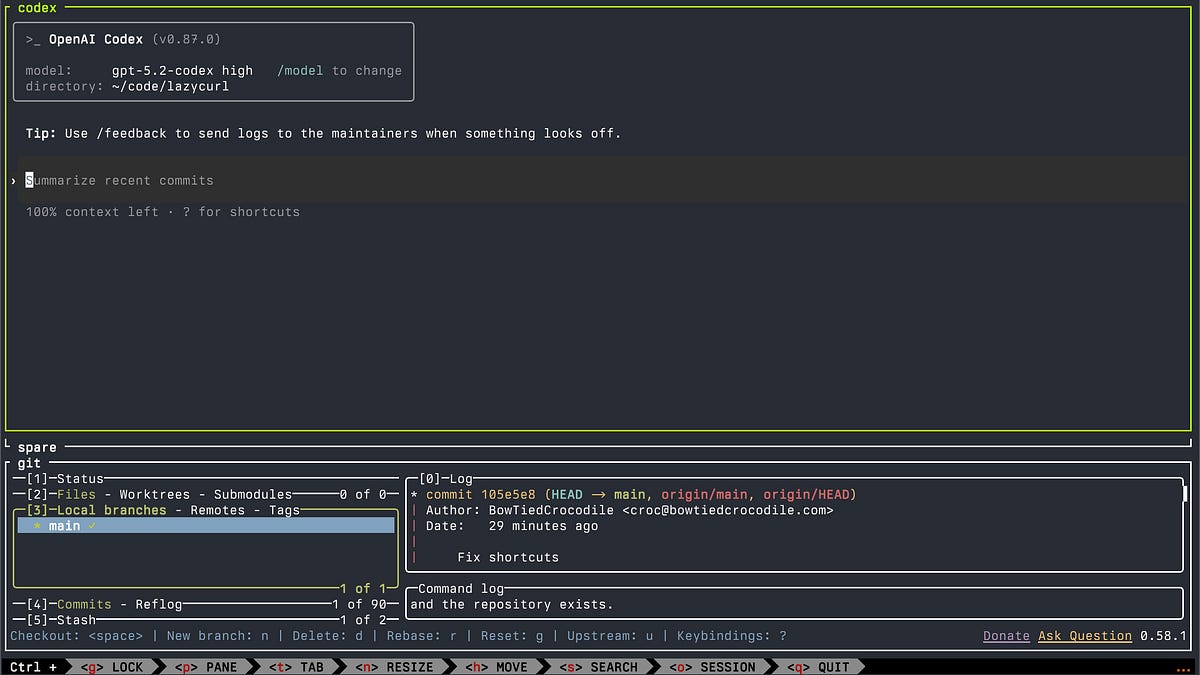
Task: Click the <s> SEARCH mode in status bar
Action: (x=598, y=667)
